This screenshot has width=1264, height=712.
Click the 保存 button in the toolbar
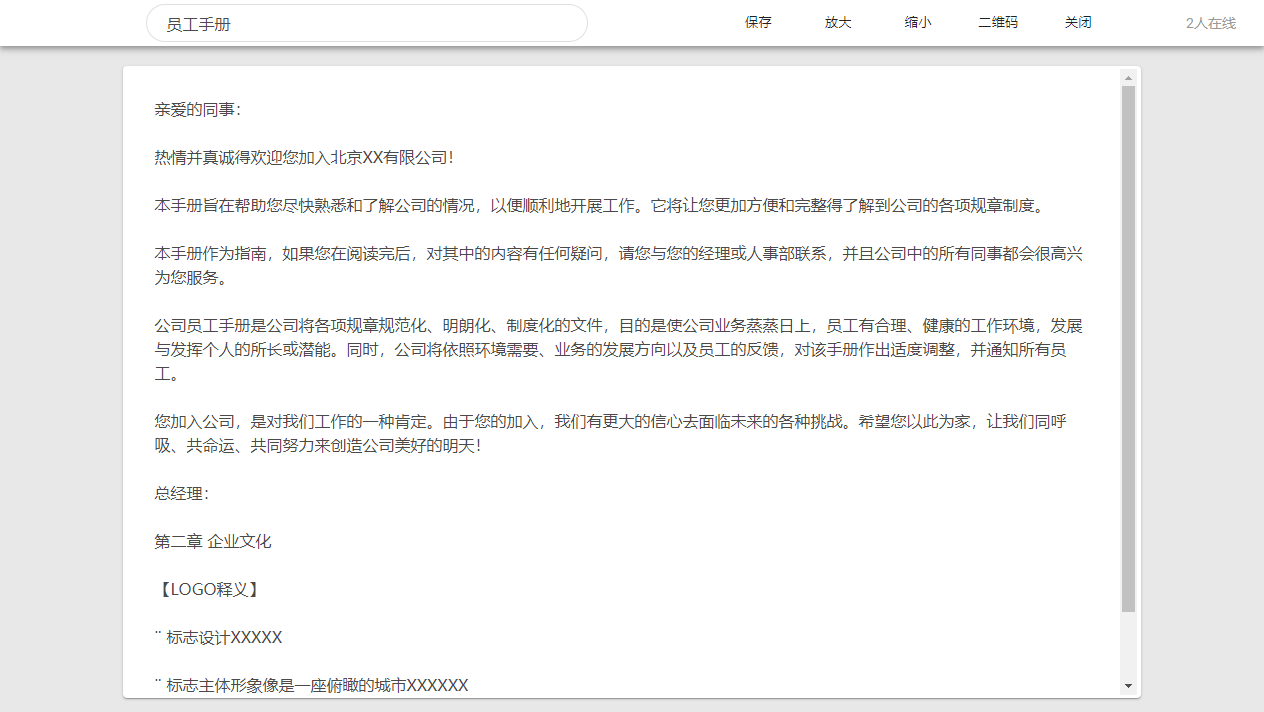point(758,23)
